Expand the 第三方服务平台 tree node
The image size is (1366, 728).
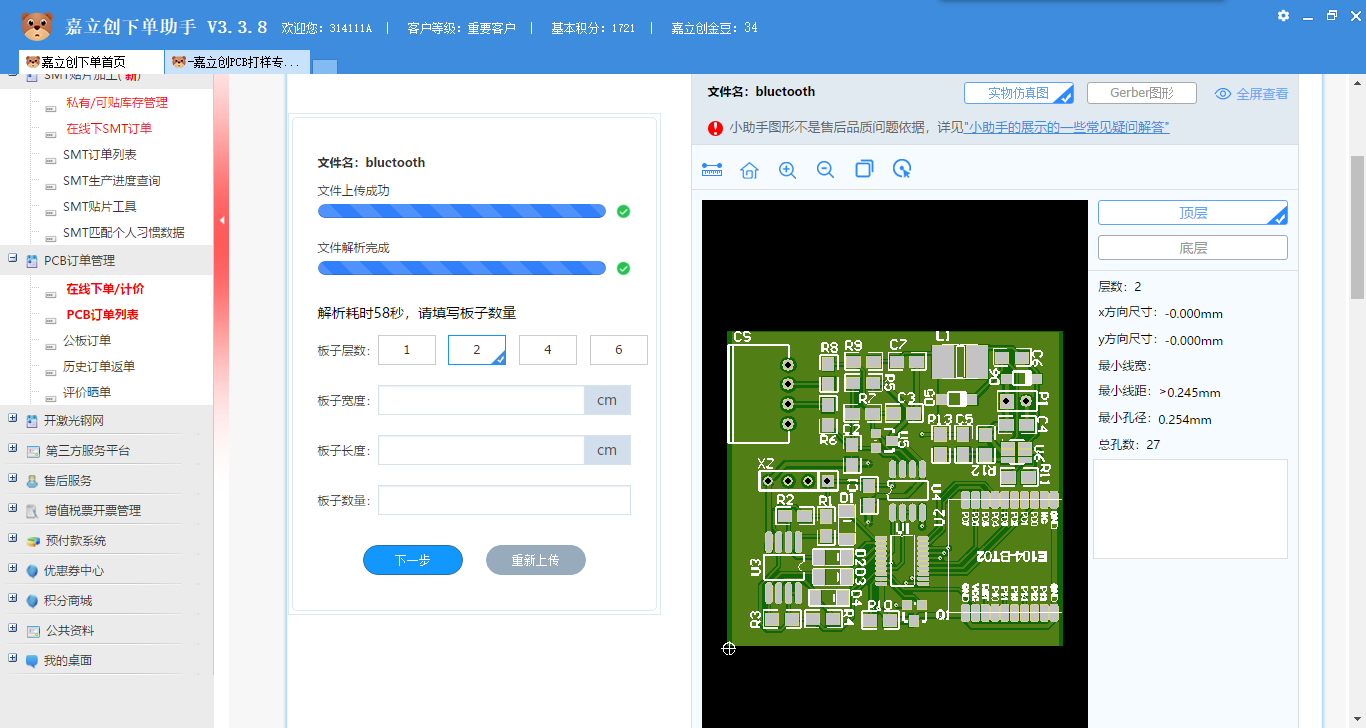(x=13, y=449)
